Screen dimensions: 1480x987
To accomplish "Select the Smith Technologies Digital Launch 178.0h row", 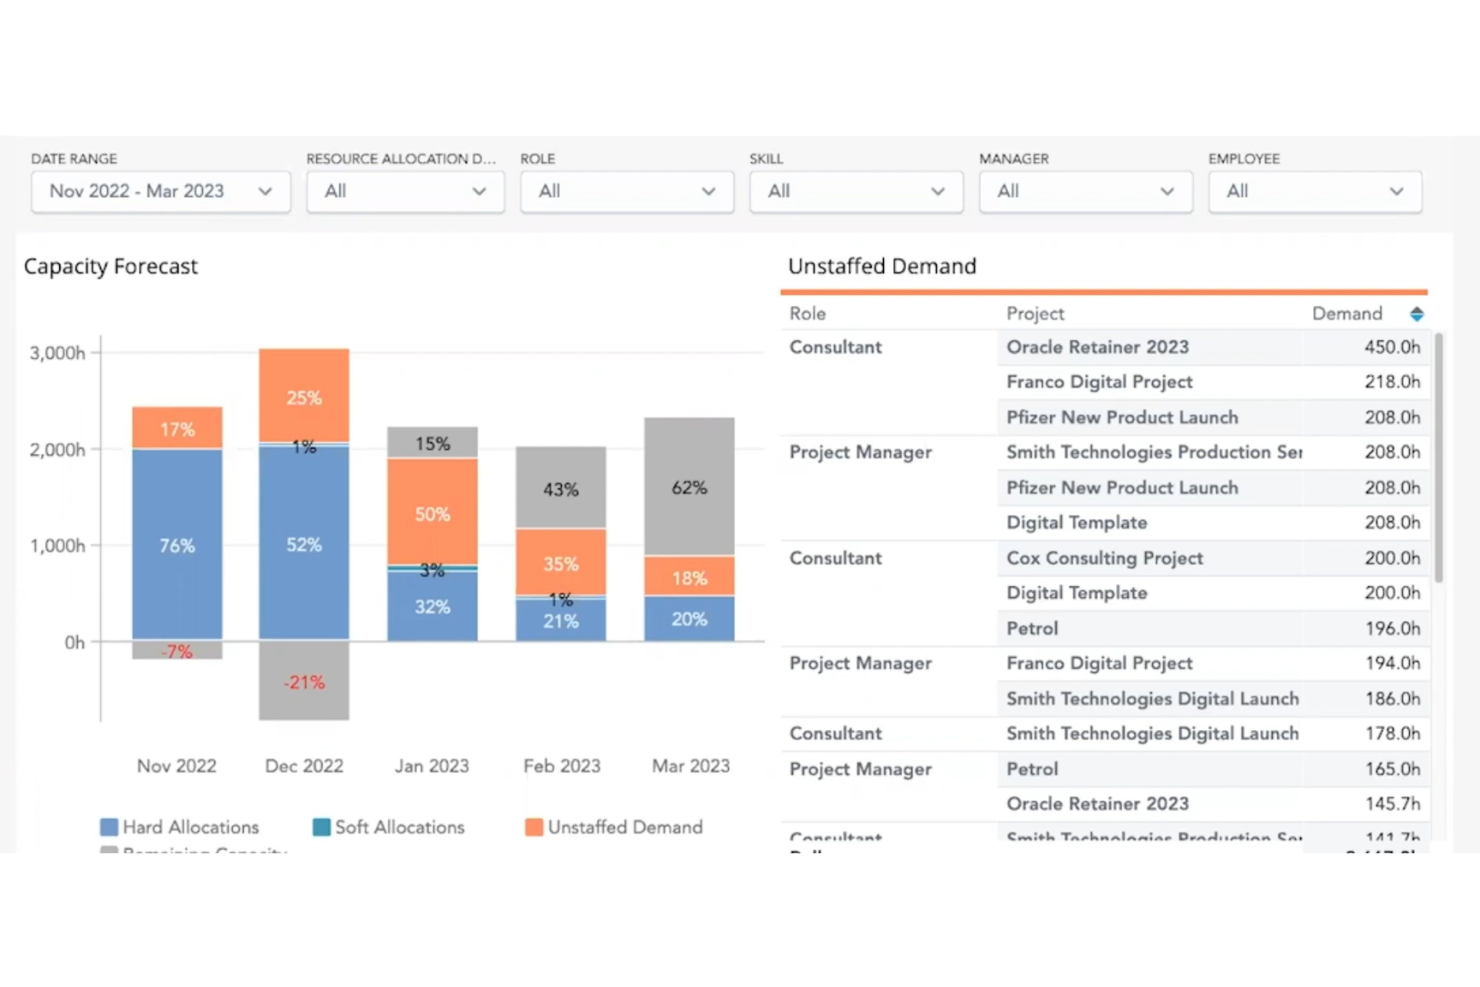I will pyautogui.click(x=1213, y=733).
